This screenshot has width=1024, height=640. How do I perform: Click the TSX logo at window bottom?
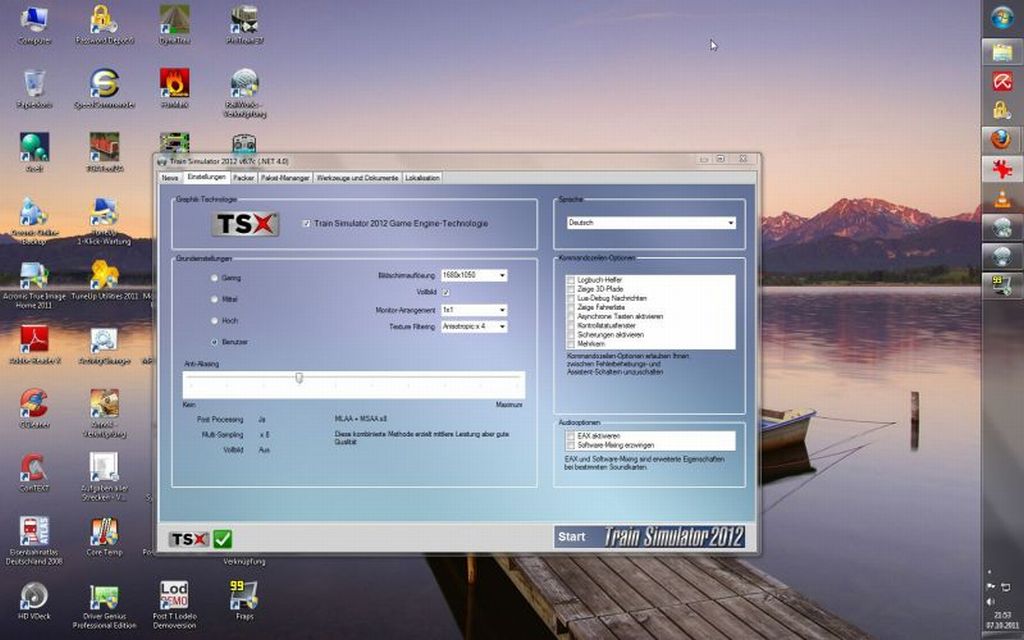[189, 539]
